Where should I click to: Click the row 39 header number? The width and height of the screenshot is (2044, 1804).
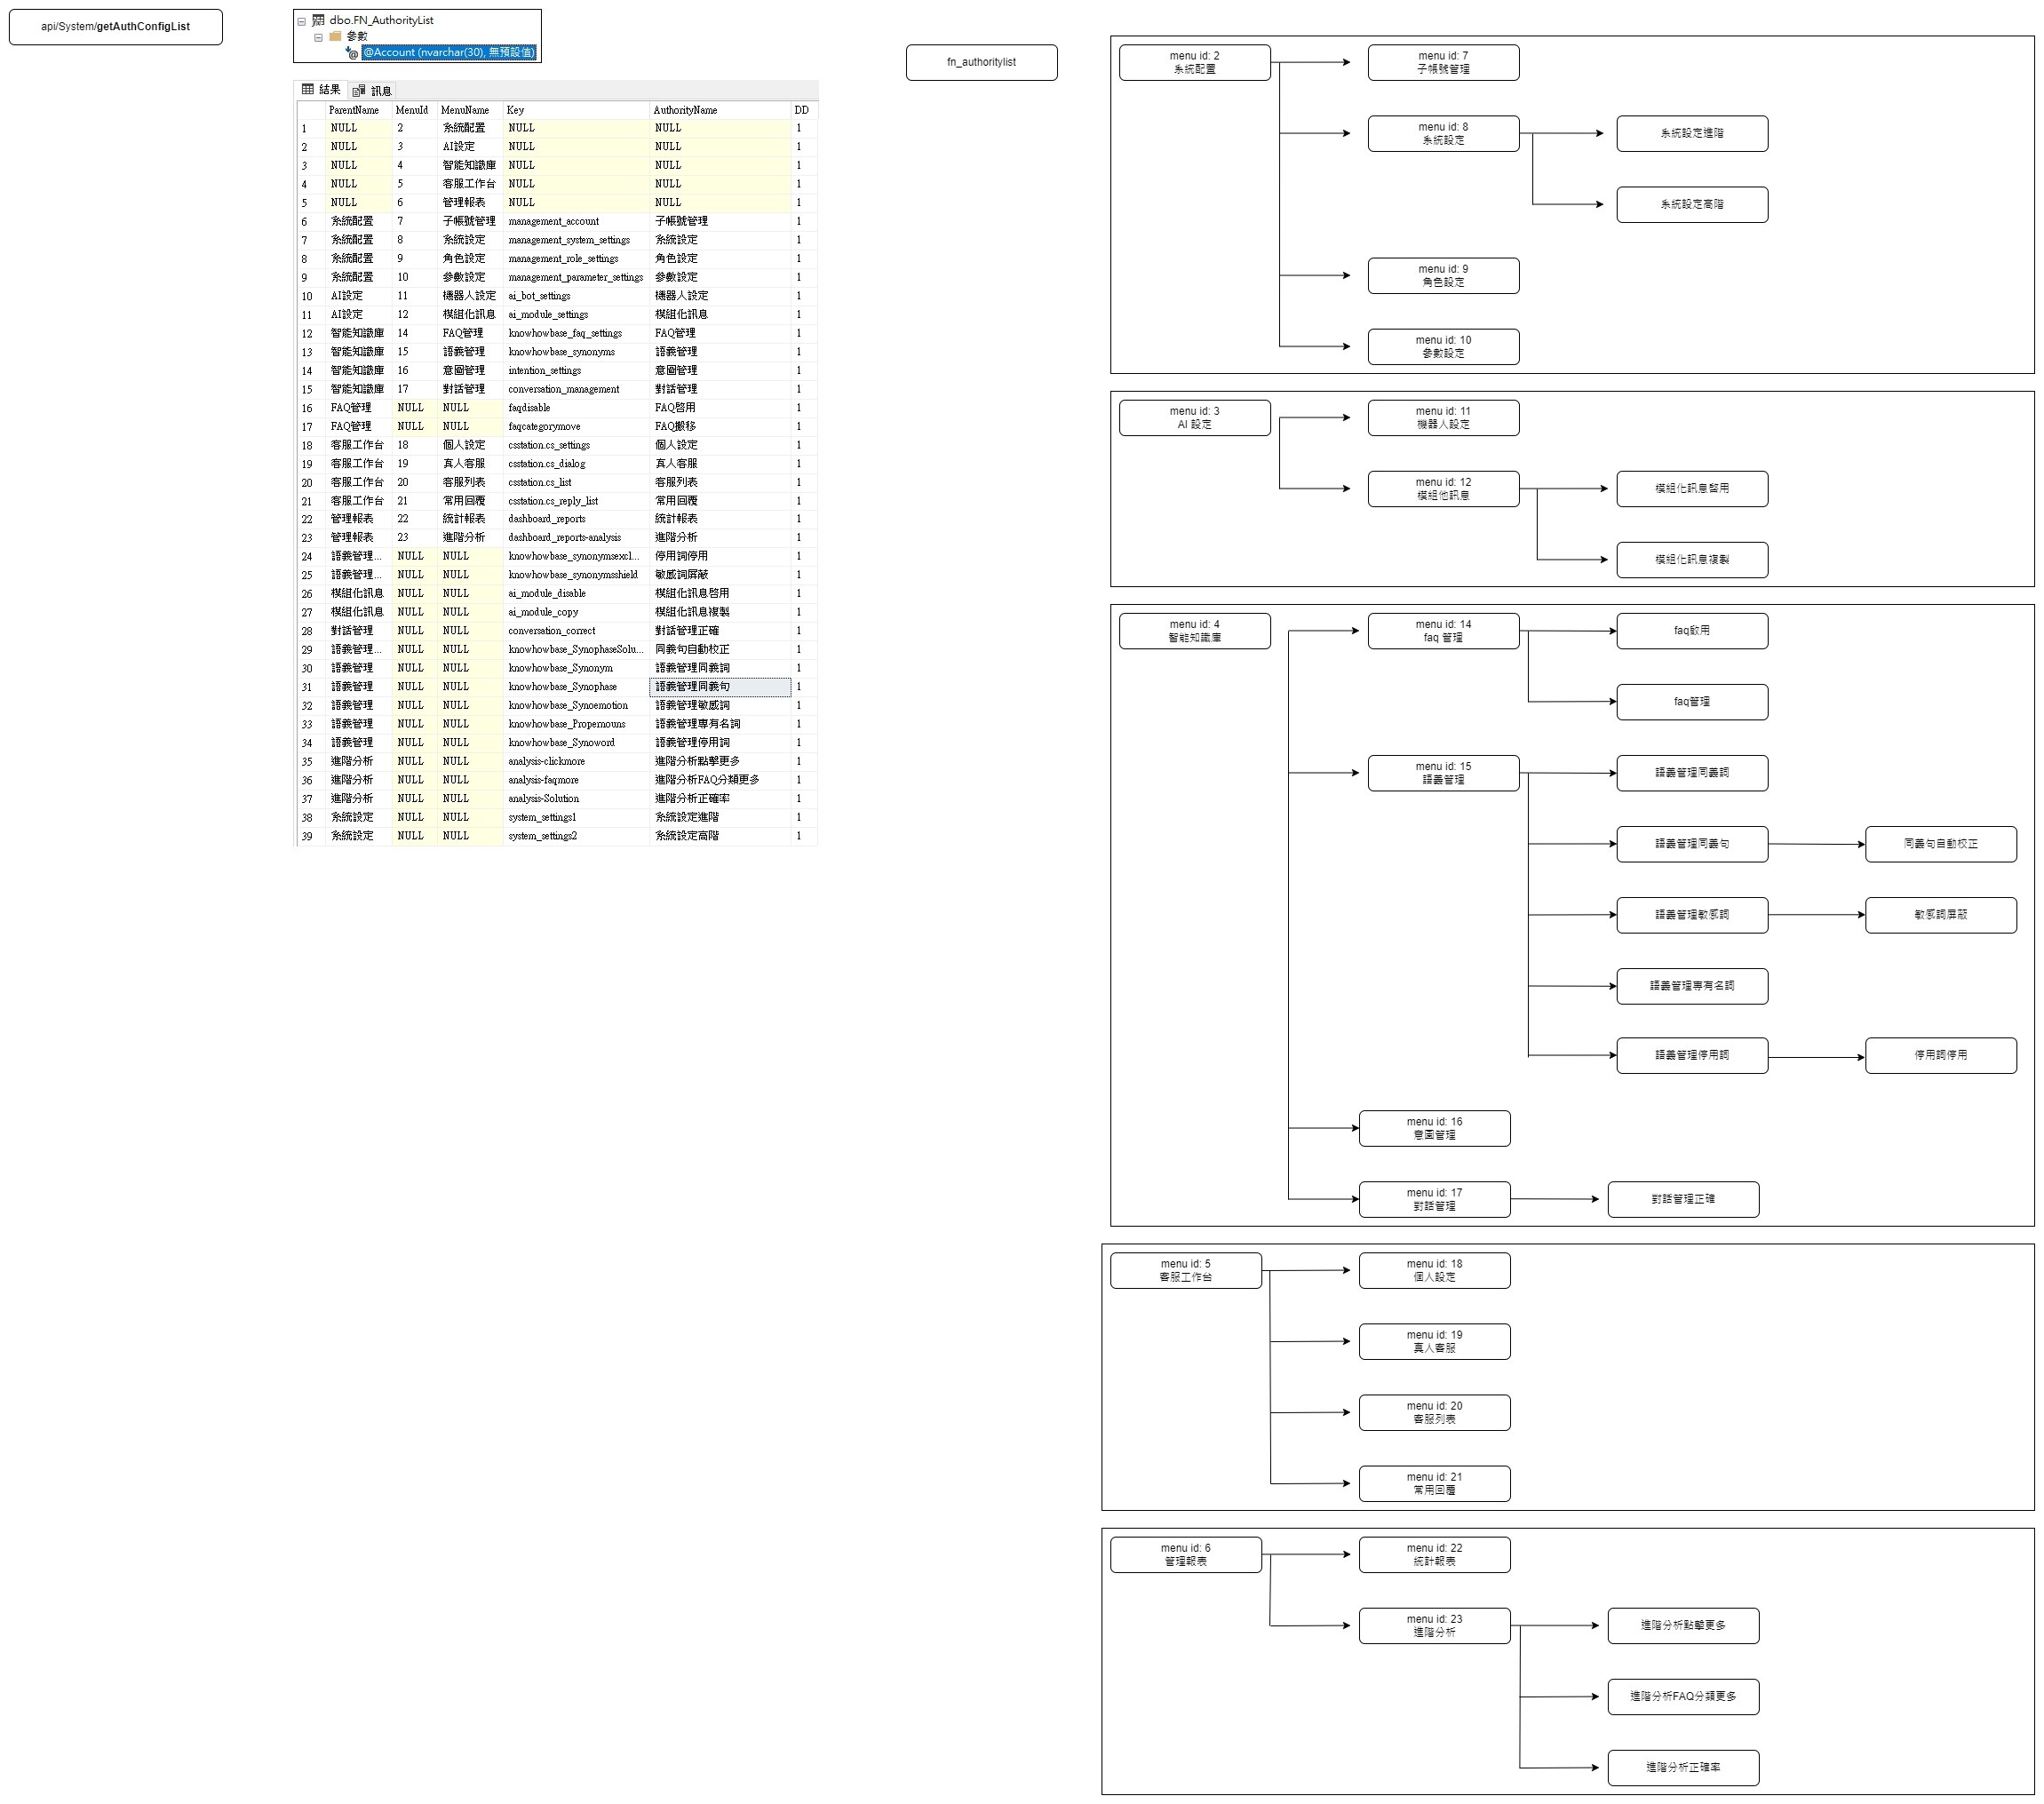point(309,836)
